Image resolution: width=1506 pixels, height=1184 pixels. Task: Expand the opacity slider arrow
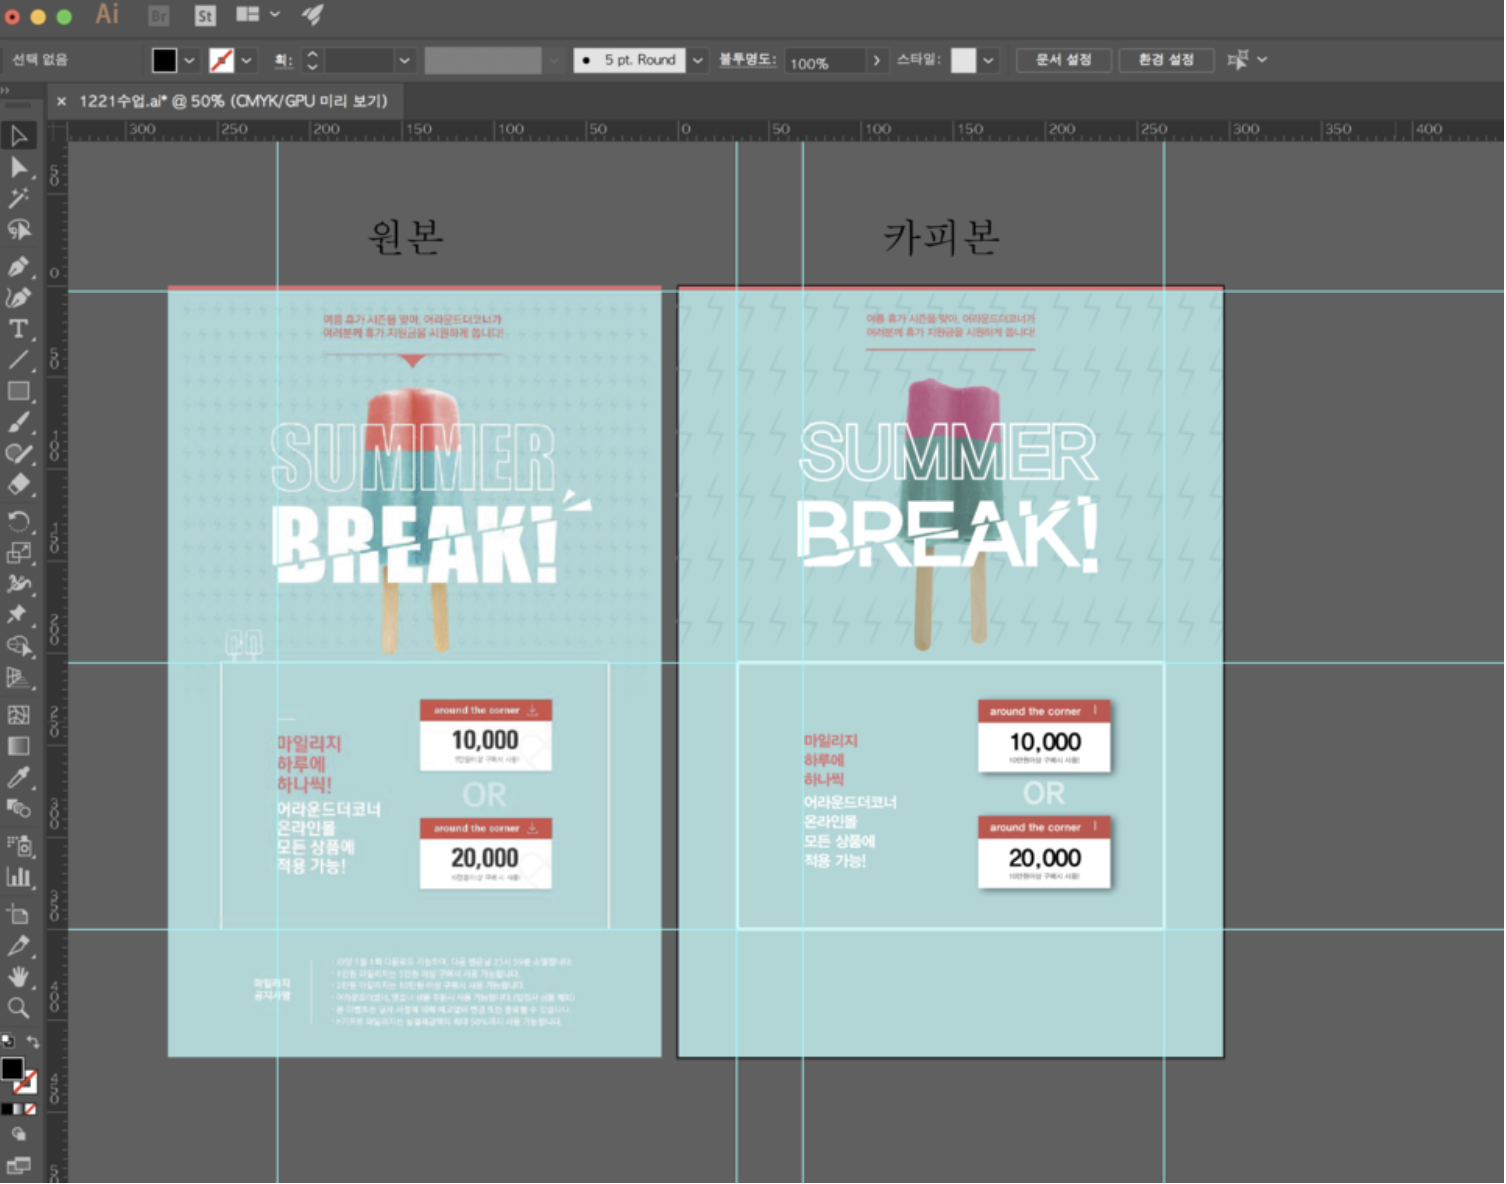(877, 60)
